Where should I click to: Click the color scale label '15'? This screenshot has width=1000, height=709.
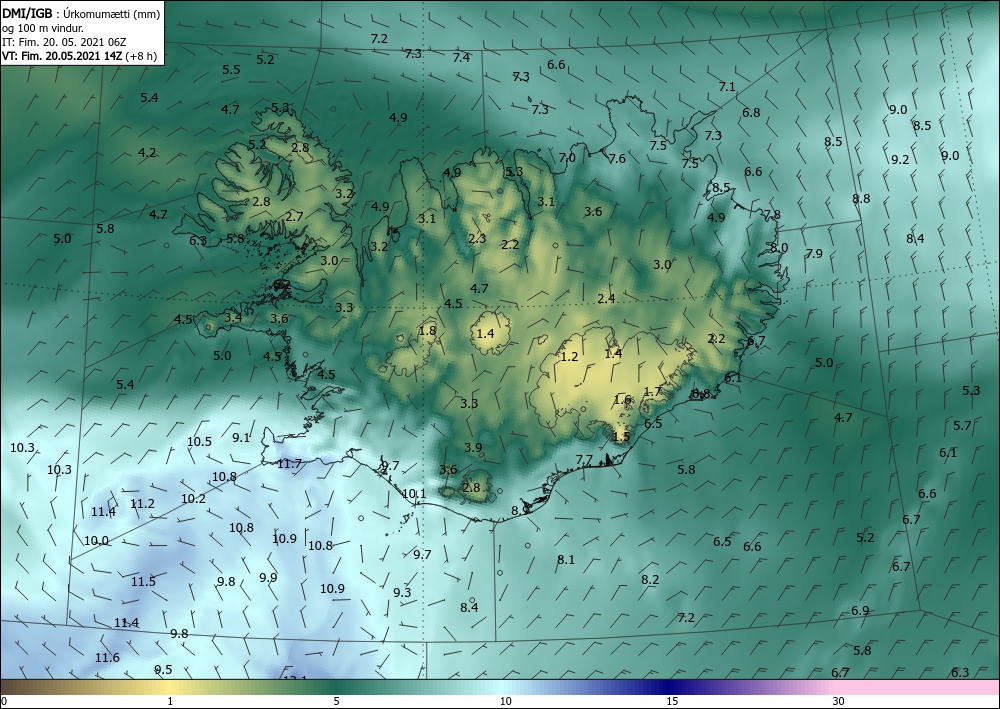pos(672,701)
